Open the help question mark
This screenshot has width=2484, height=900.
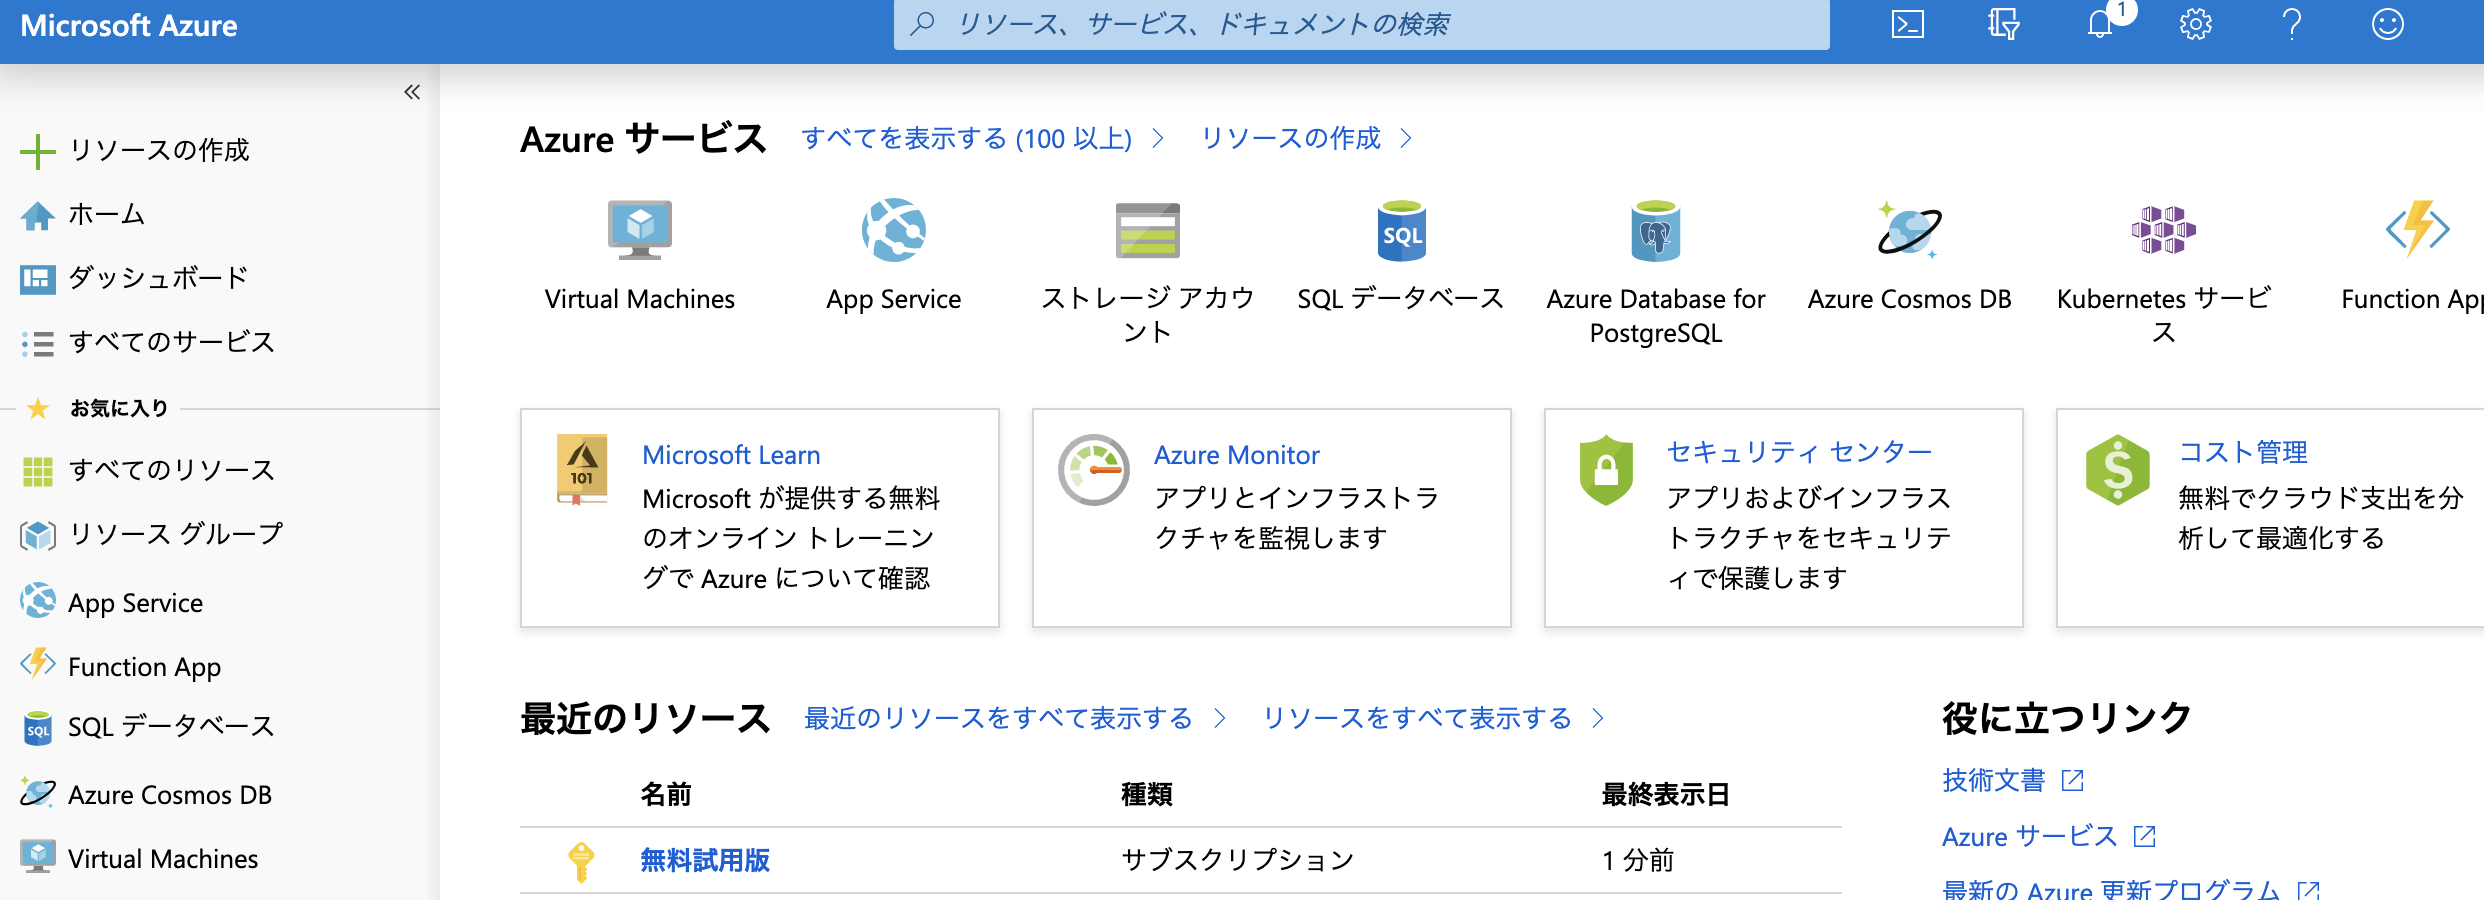[x=2292, y=24]
